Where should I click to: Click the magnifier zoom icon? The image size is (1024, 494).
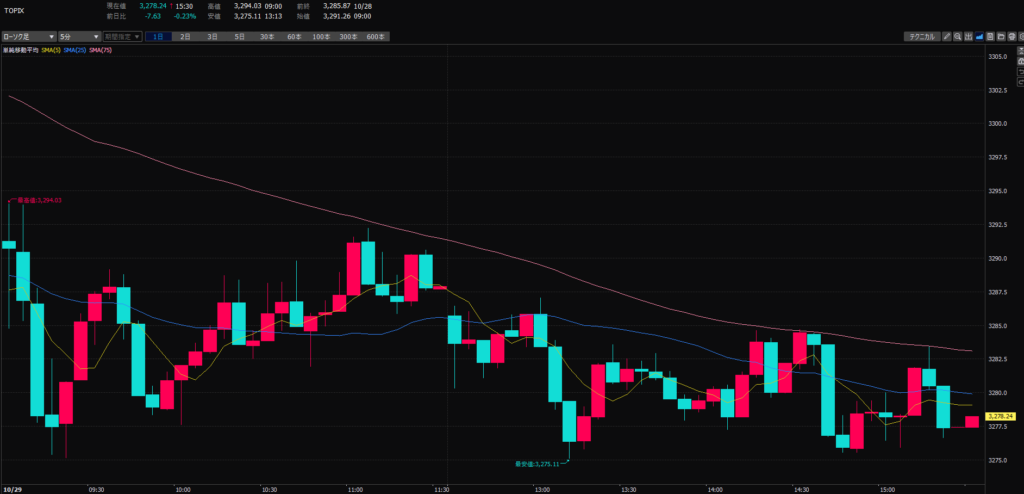[x=958, y=36]
